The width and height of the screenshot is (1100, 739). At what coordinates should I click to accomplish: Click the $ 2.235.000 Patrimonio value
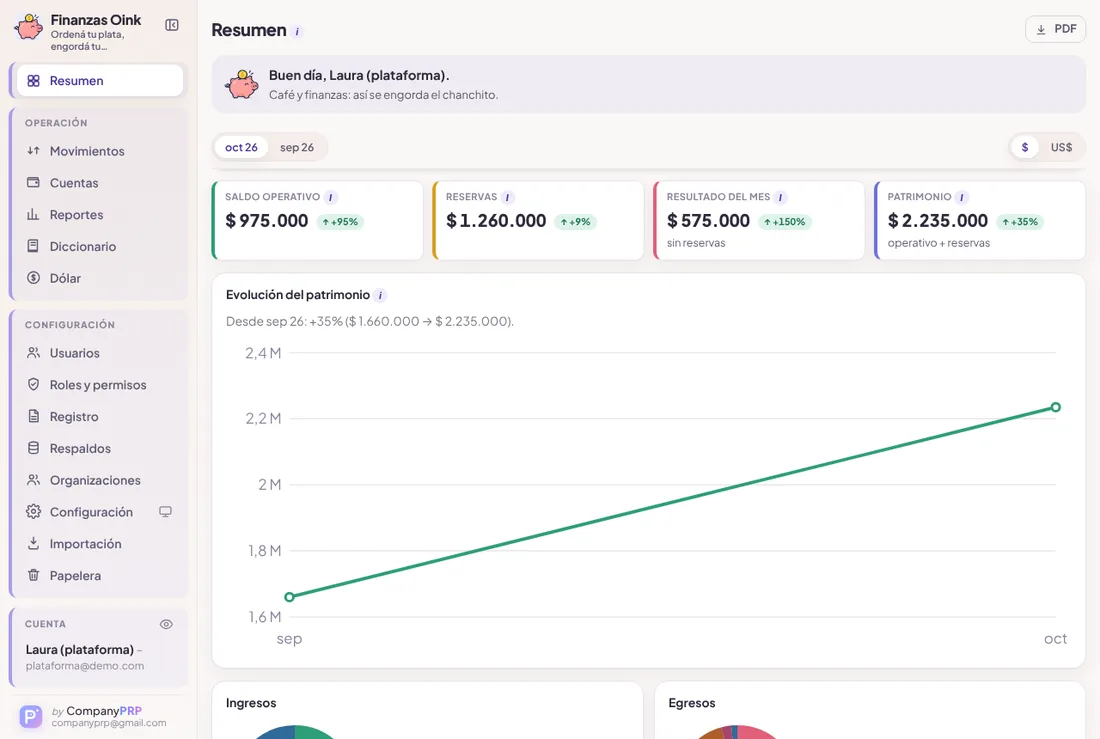click(937, 220)
